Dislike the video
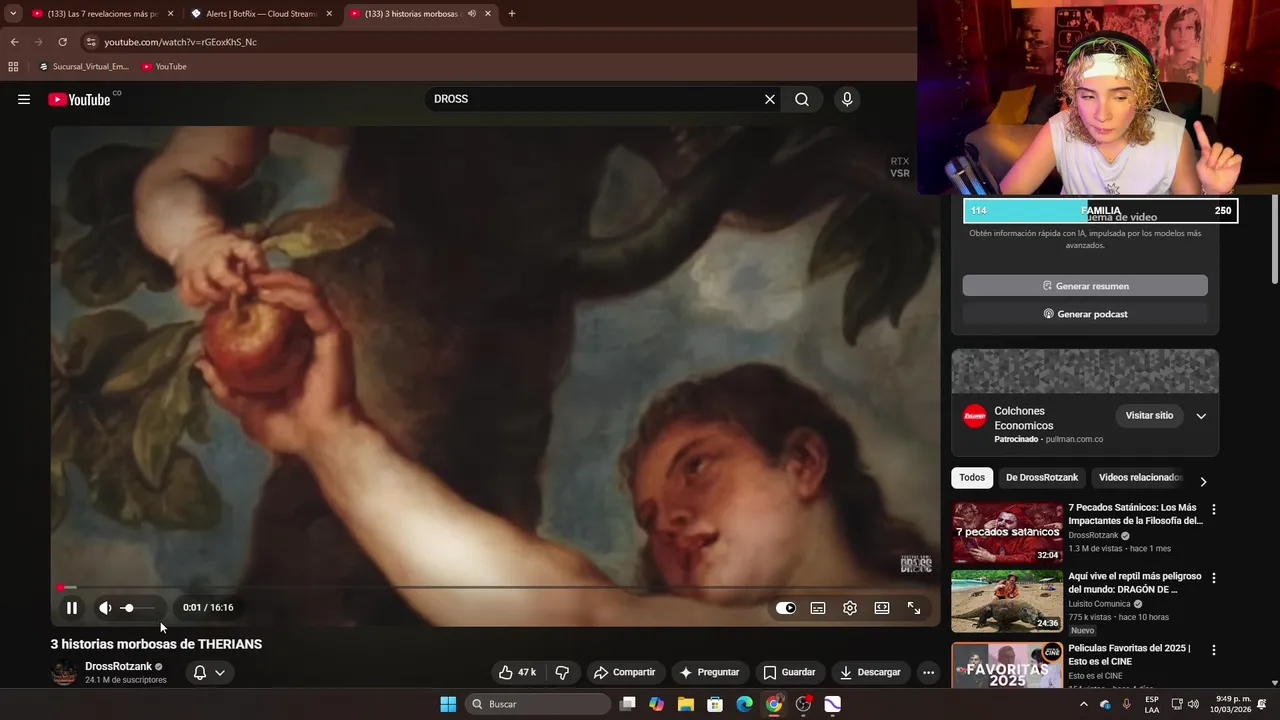 [562, 672]
